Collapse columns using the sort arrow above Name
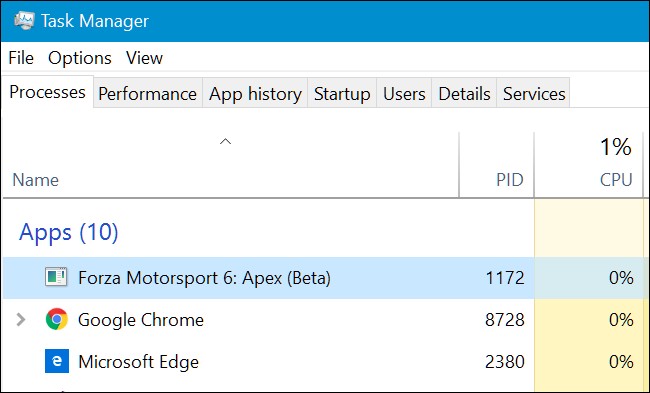The image size is (650, 393). pyautogui.click(x=225, y=141)
